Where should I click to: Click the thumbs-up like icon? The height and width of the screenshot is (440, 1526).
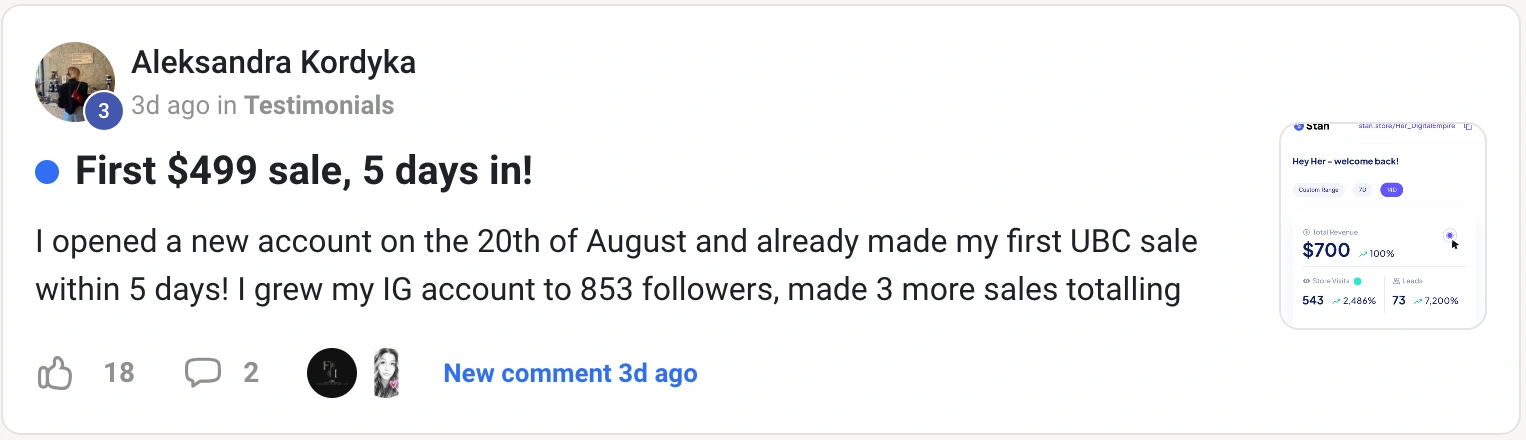[x=55, y=374]
